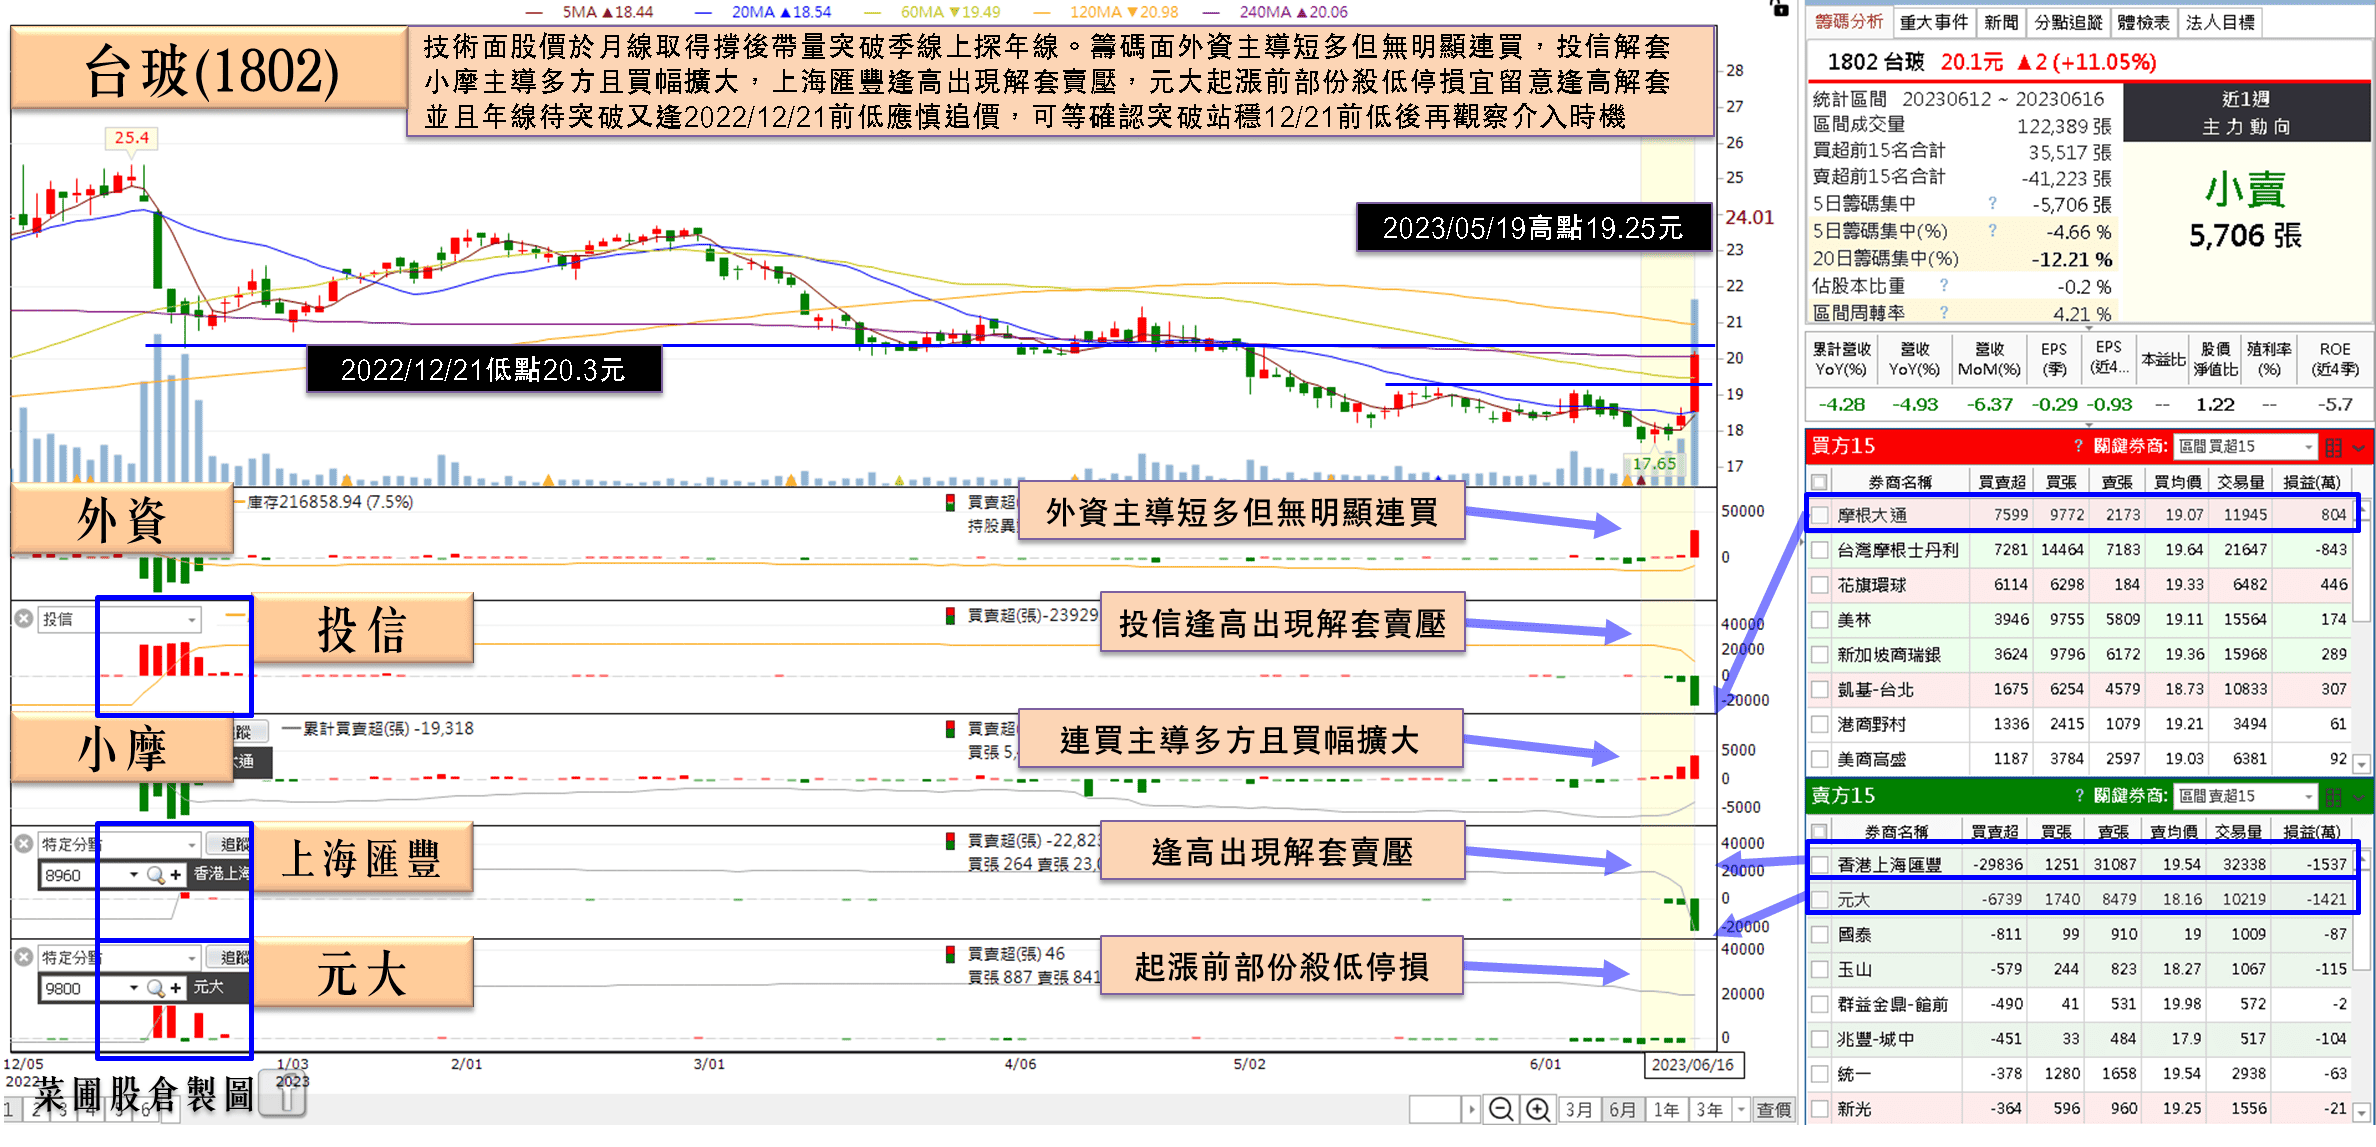
Task: Remove the 8960 broker panel via X icon
Action: click(x=24, y=843)
